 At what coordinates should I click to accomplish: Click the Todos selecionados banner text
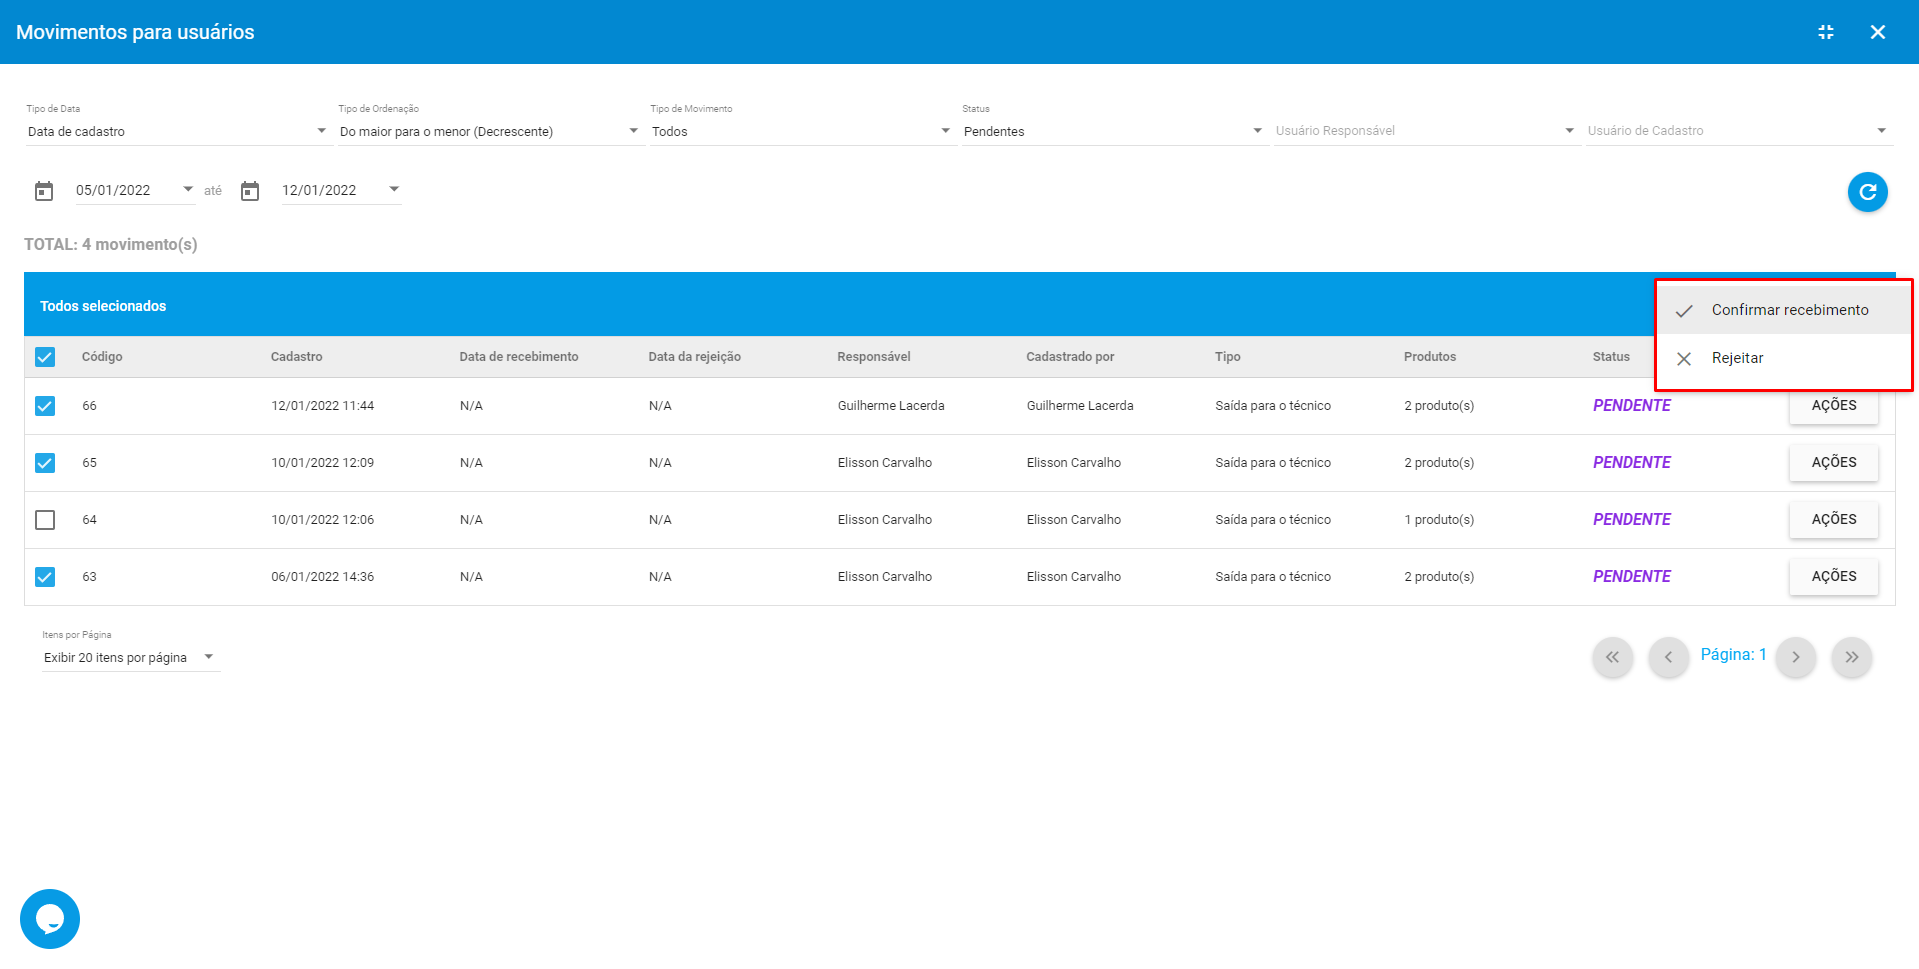(103, 306)
